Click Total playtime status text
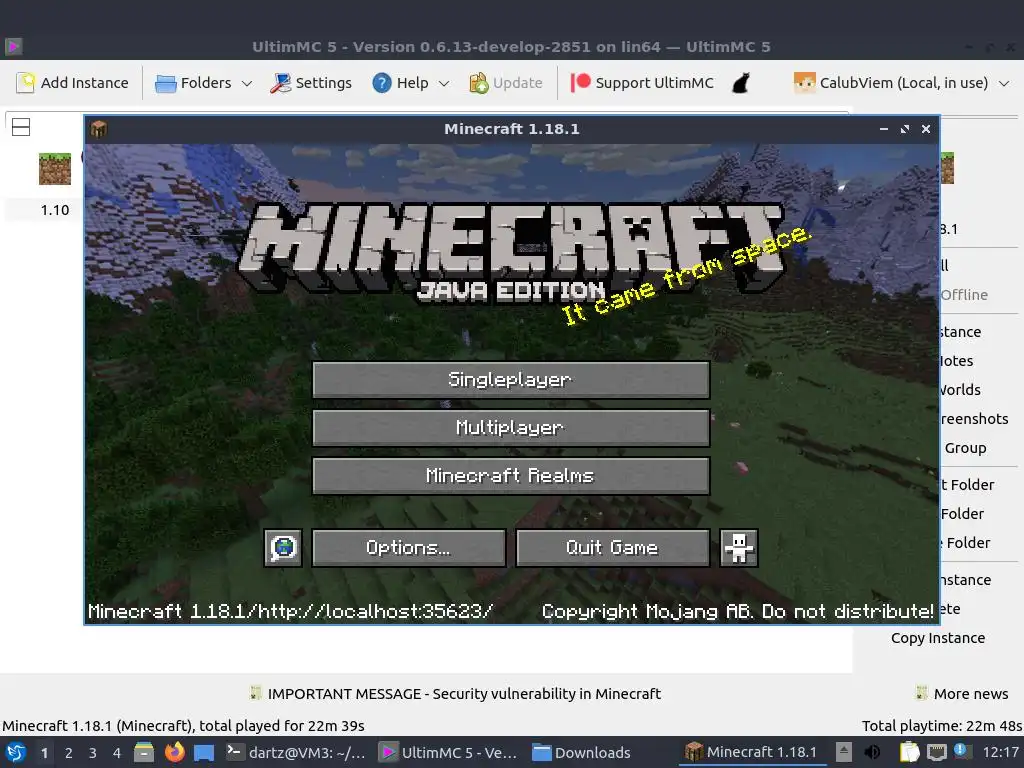Viewport: 1024px width, 768px height. point(942,726)
